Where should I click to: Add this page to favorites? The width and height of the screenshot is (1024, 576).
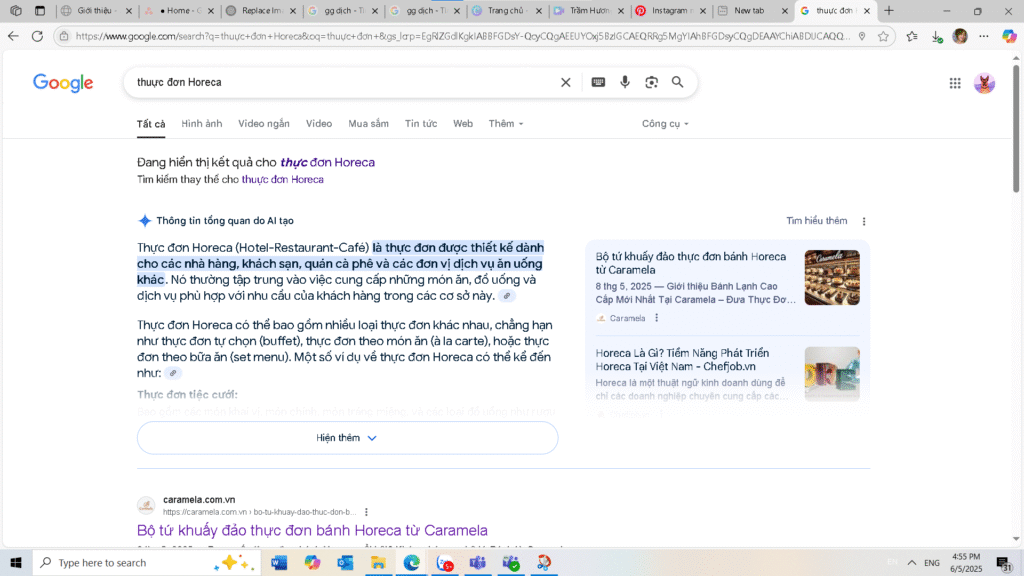(883, 37)
